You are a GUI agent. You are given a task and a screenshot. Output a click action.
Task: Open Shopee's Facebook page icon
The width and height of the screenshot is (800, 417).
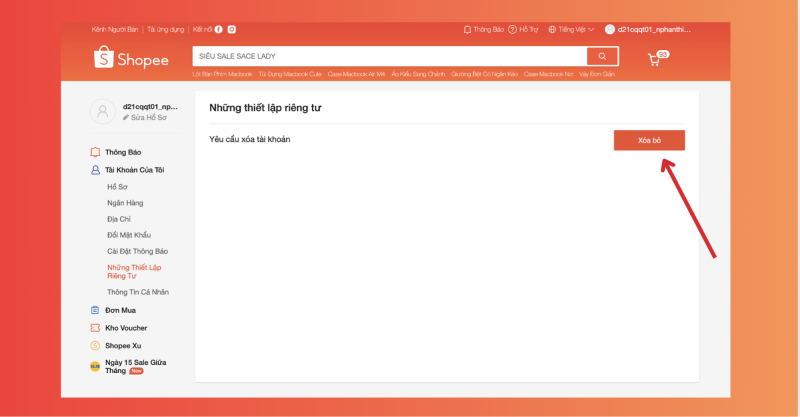tap(219, 30)
